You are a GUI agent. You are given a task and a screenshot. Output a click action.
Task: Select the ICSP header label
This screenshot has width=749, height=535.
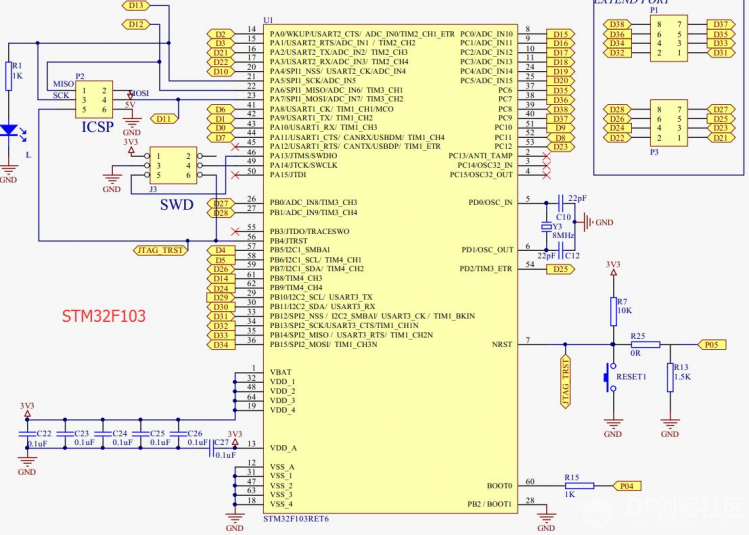tap(97, 127)
